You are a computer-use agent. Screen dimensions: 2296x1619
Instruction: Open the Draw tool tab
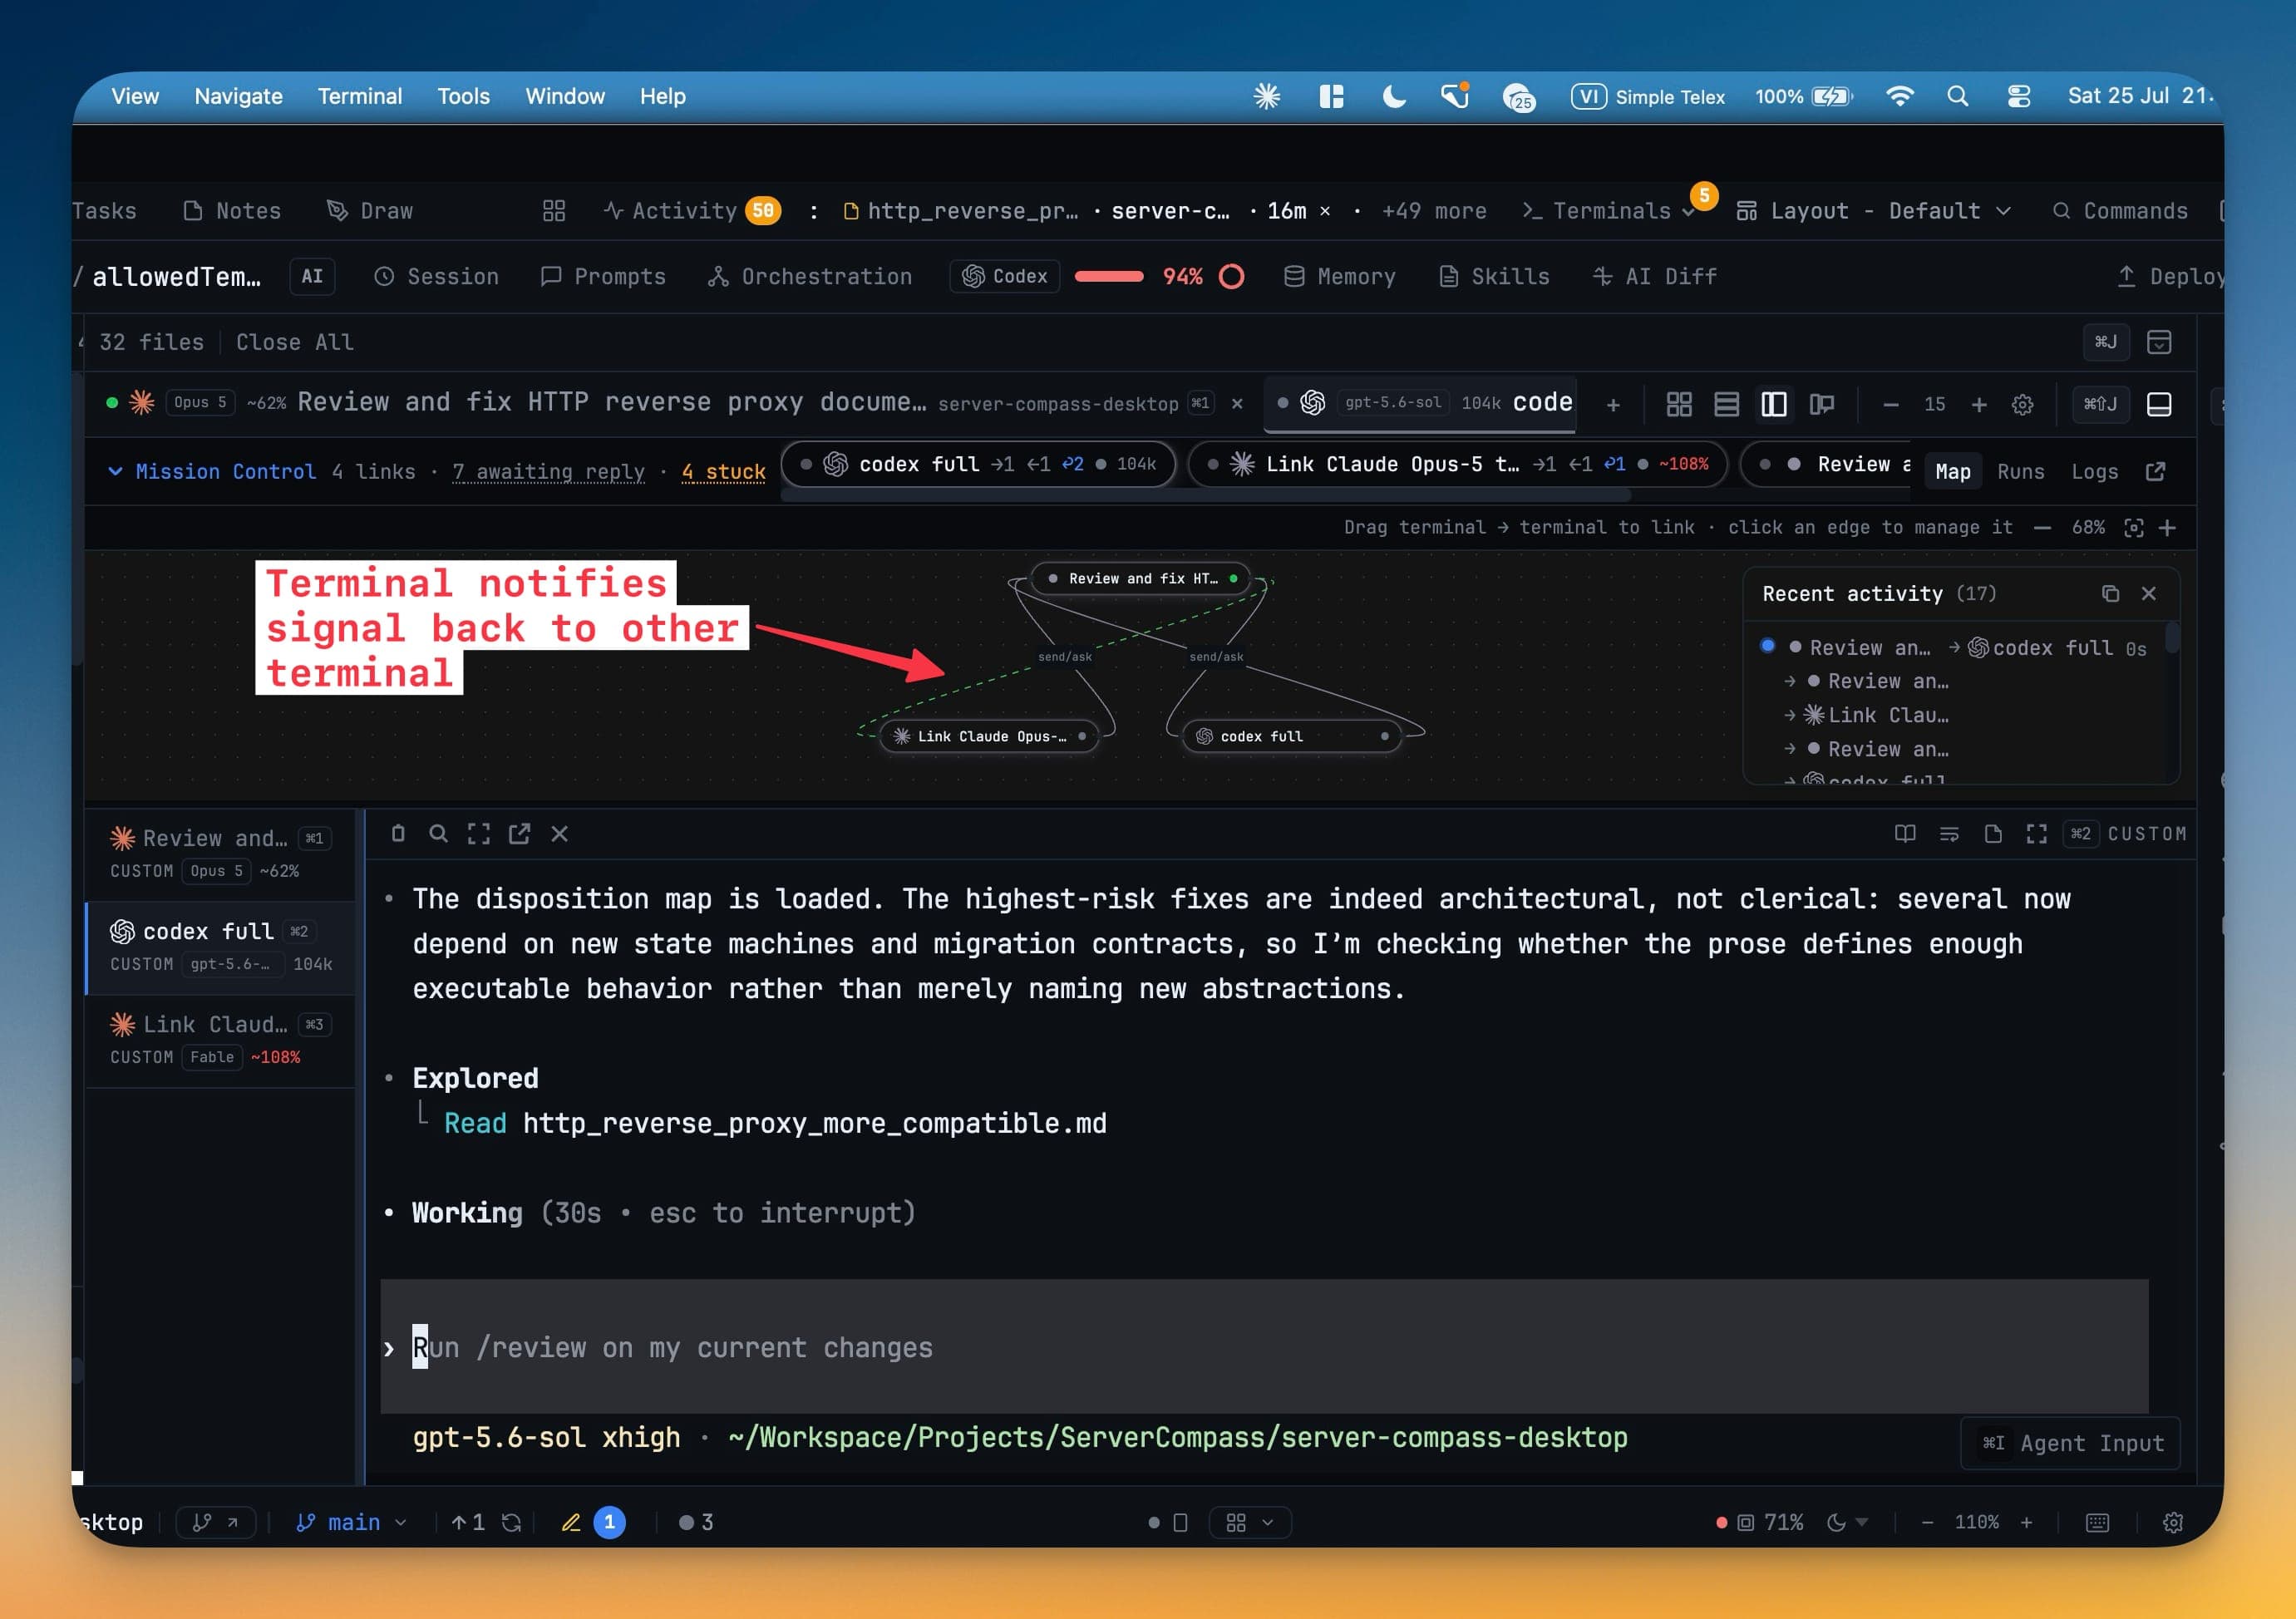tap(370, 210)
